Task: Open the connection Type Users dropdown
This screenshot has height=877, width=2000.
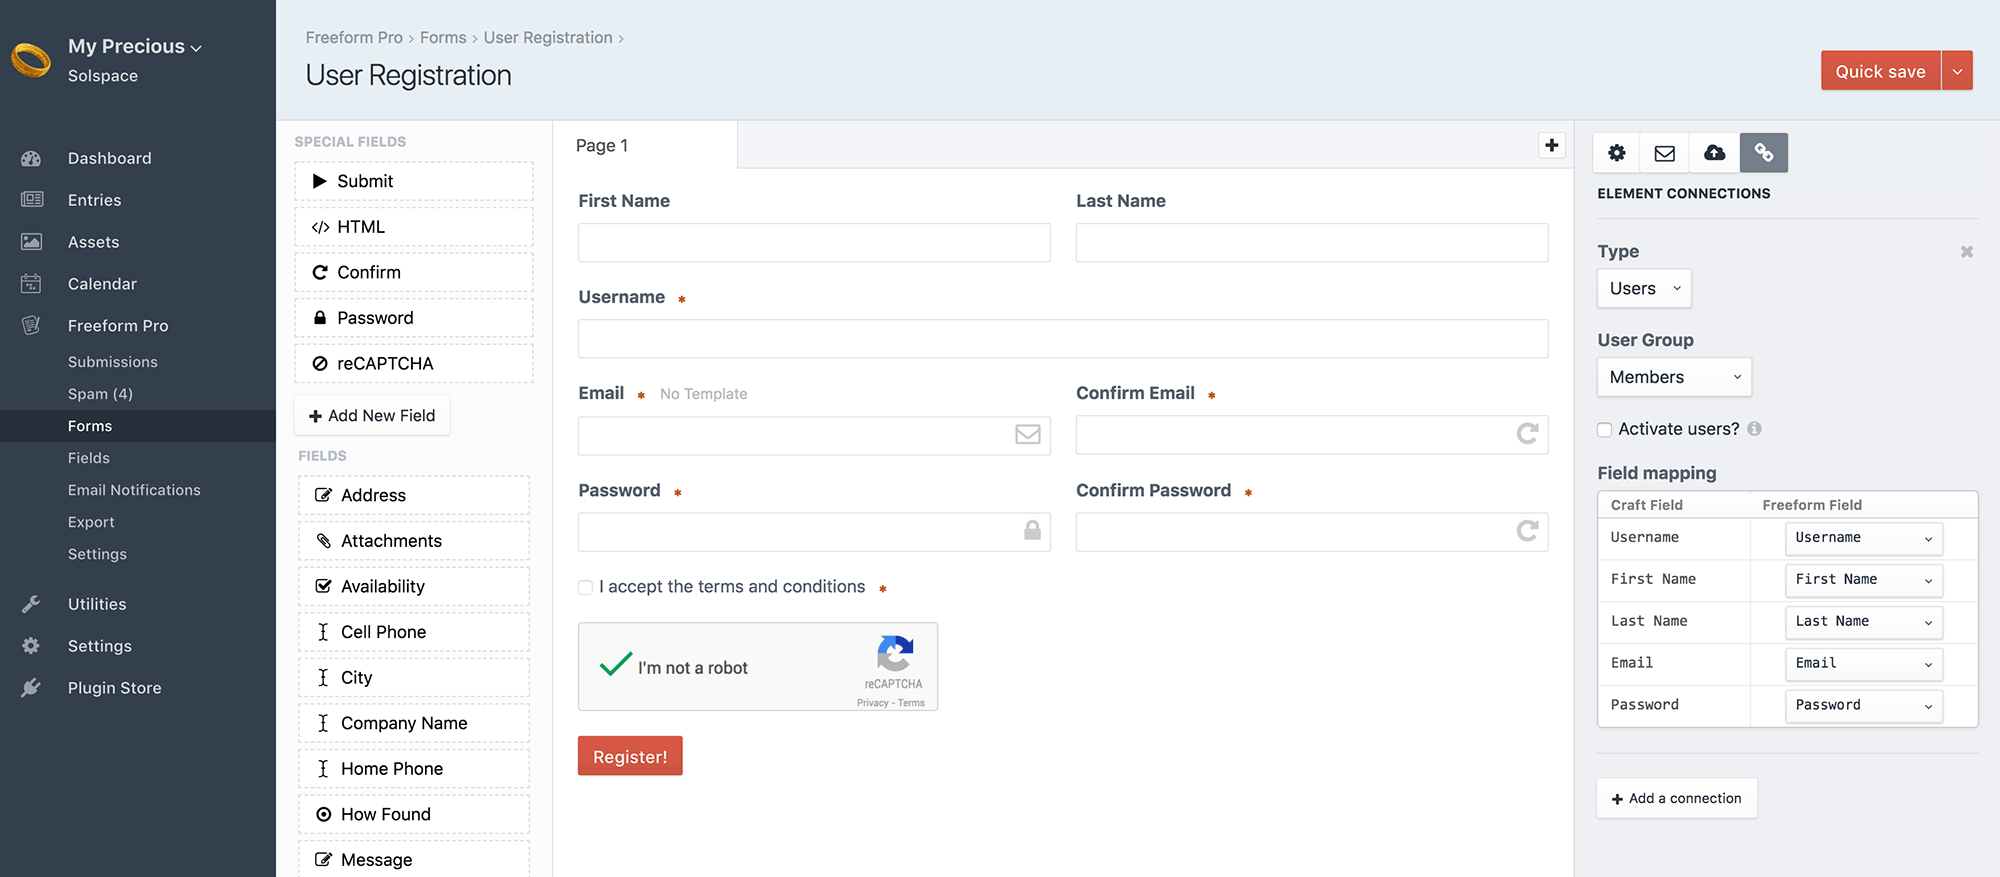Action: click(1644, 289)
